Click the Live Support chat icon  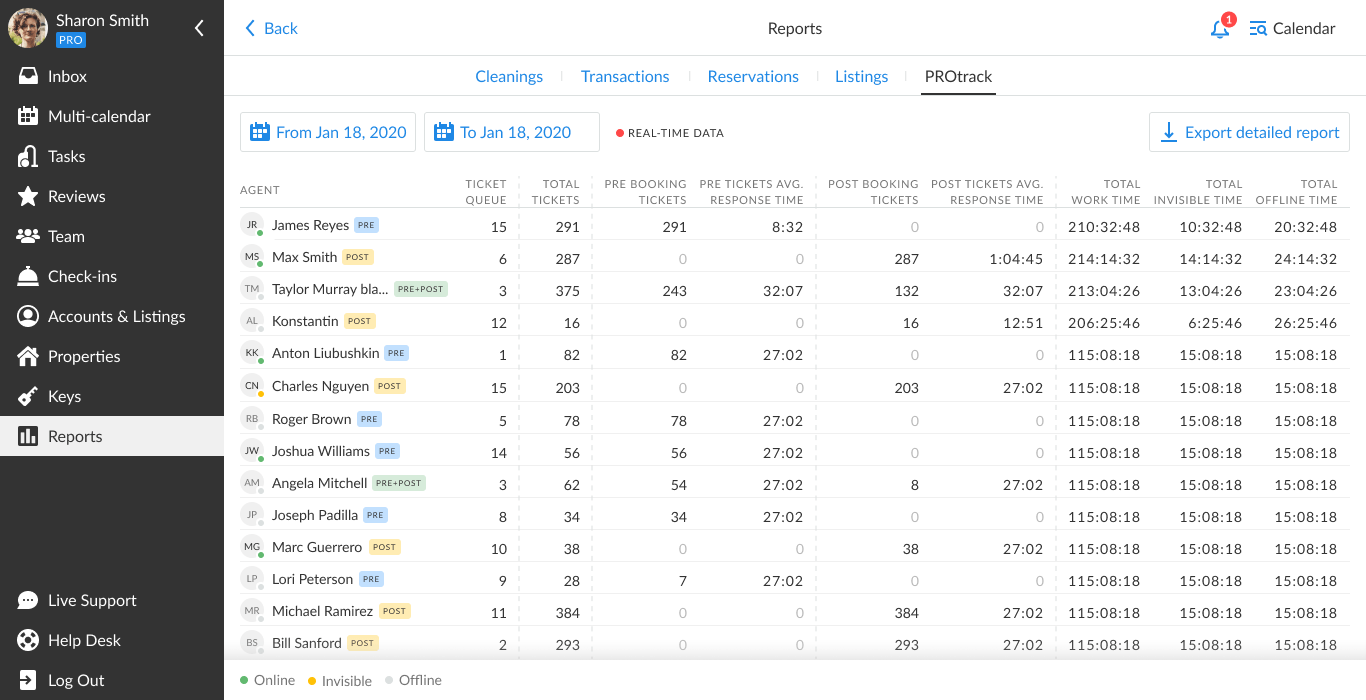point(28,600)
